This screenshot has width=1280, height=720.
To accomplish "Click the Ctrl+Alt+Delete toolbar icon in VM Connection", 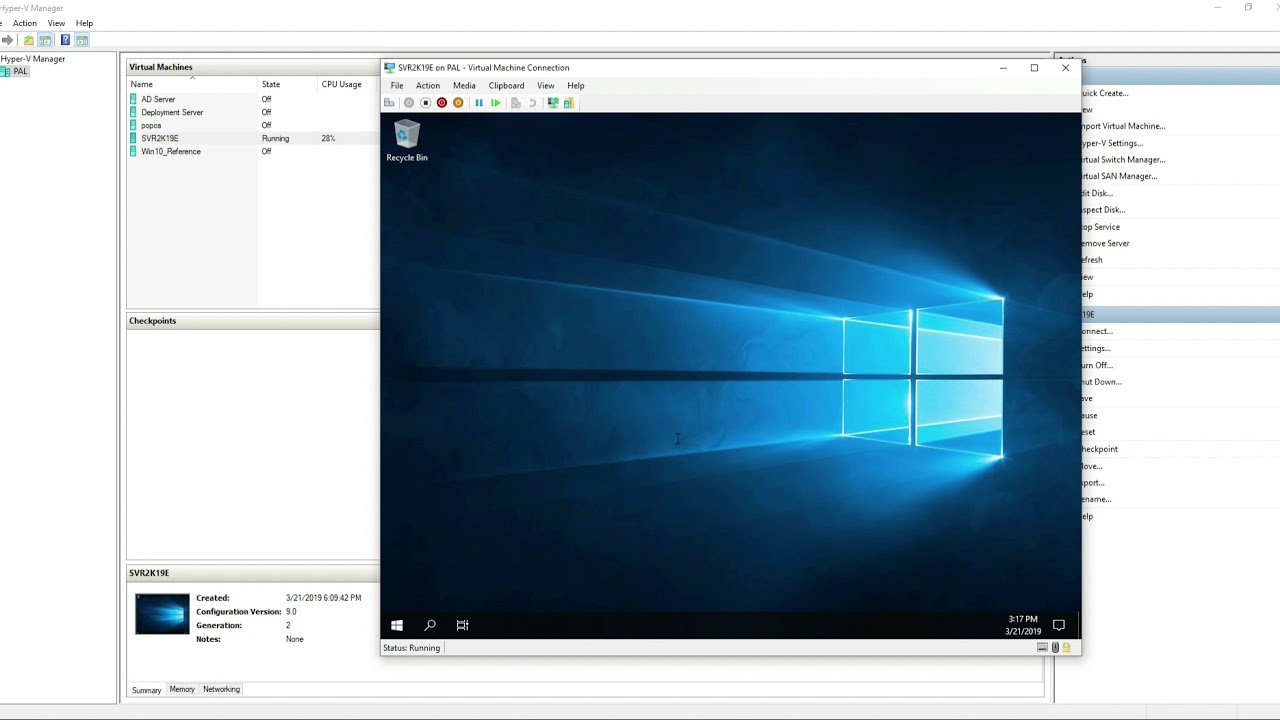I will pos(389,103).
